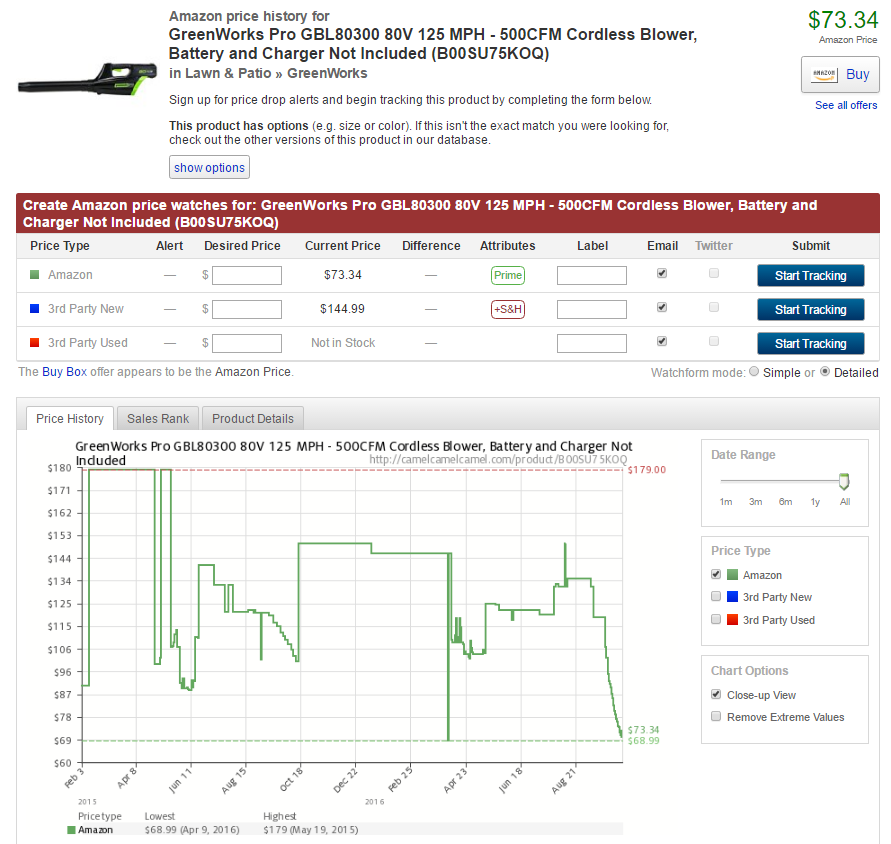Click the leaf blower product image
The image size is (891, 844).
coord(88,80)
